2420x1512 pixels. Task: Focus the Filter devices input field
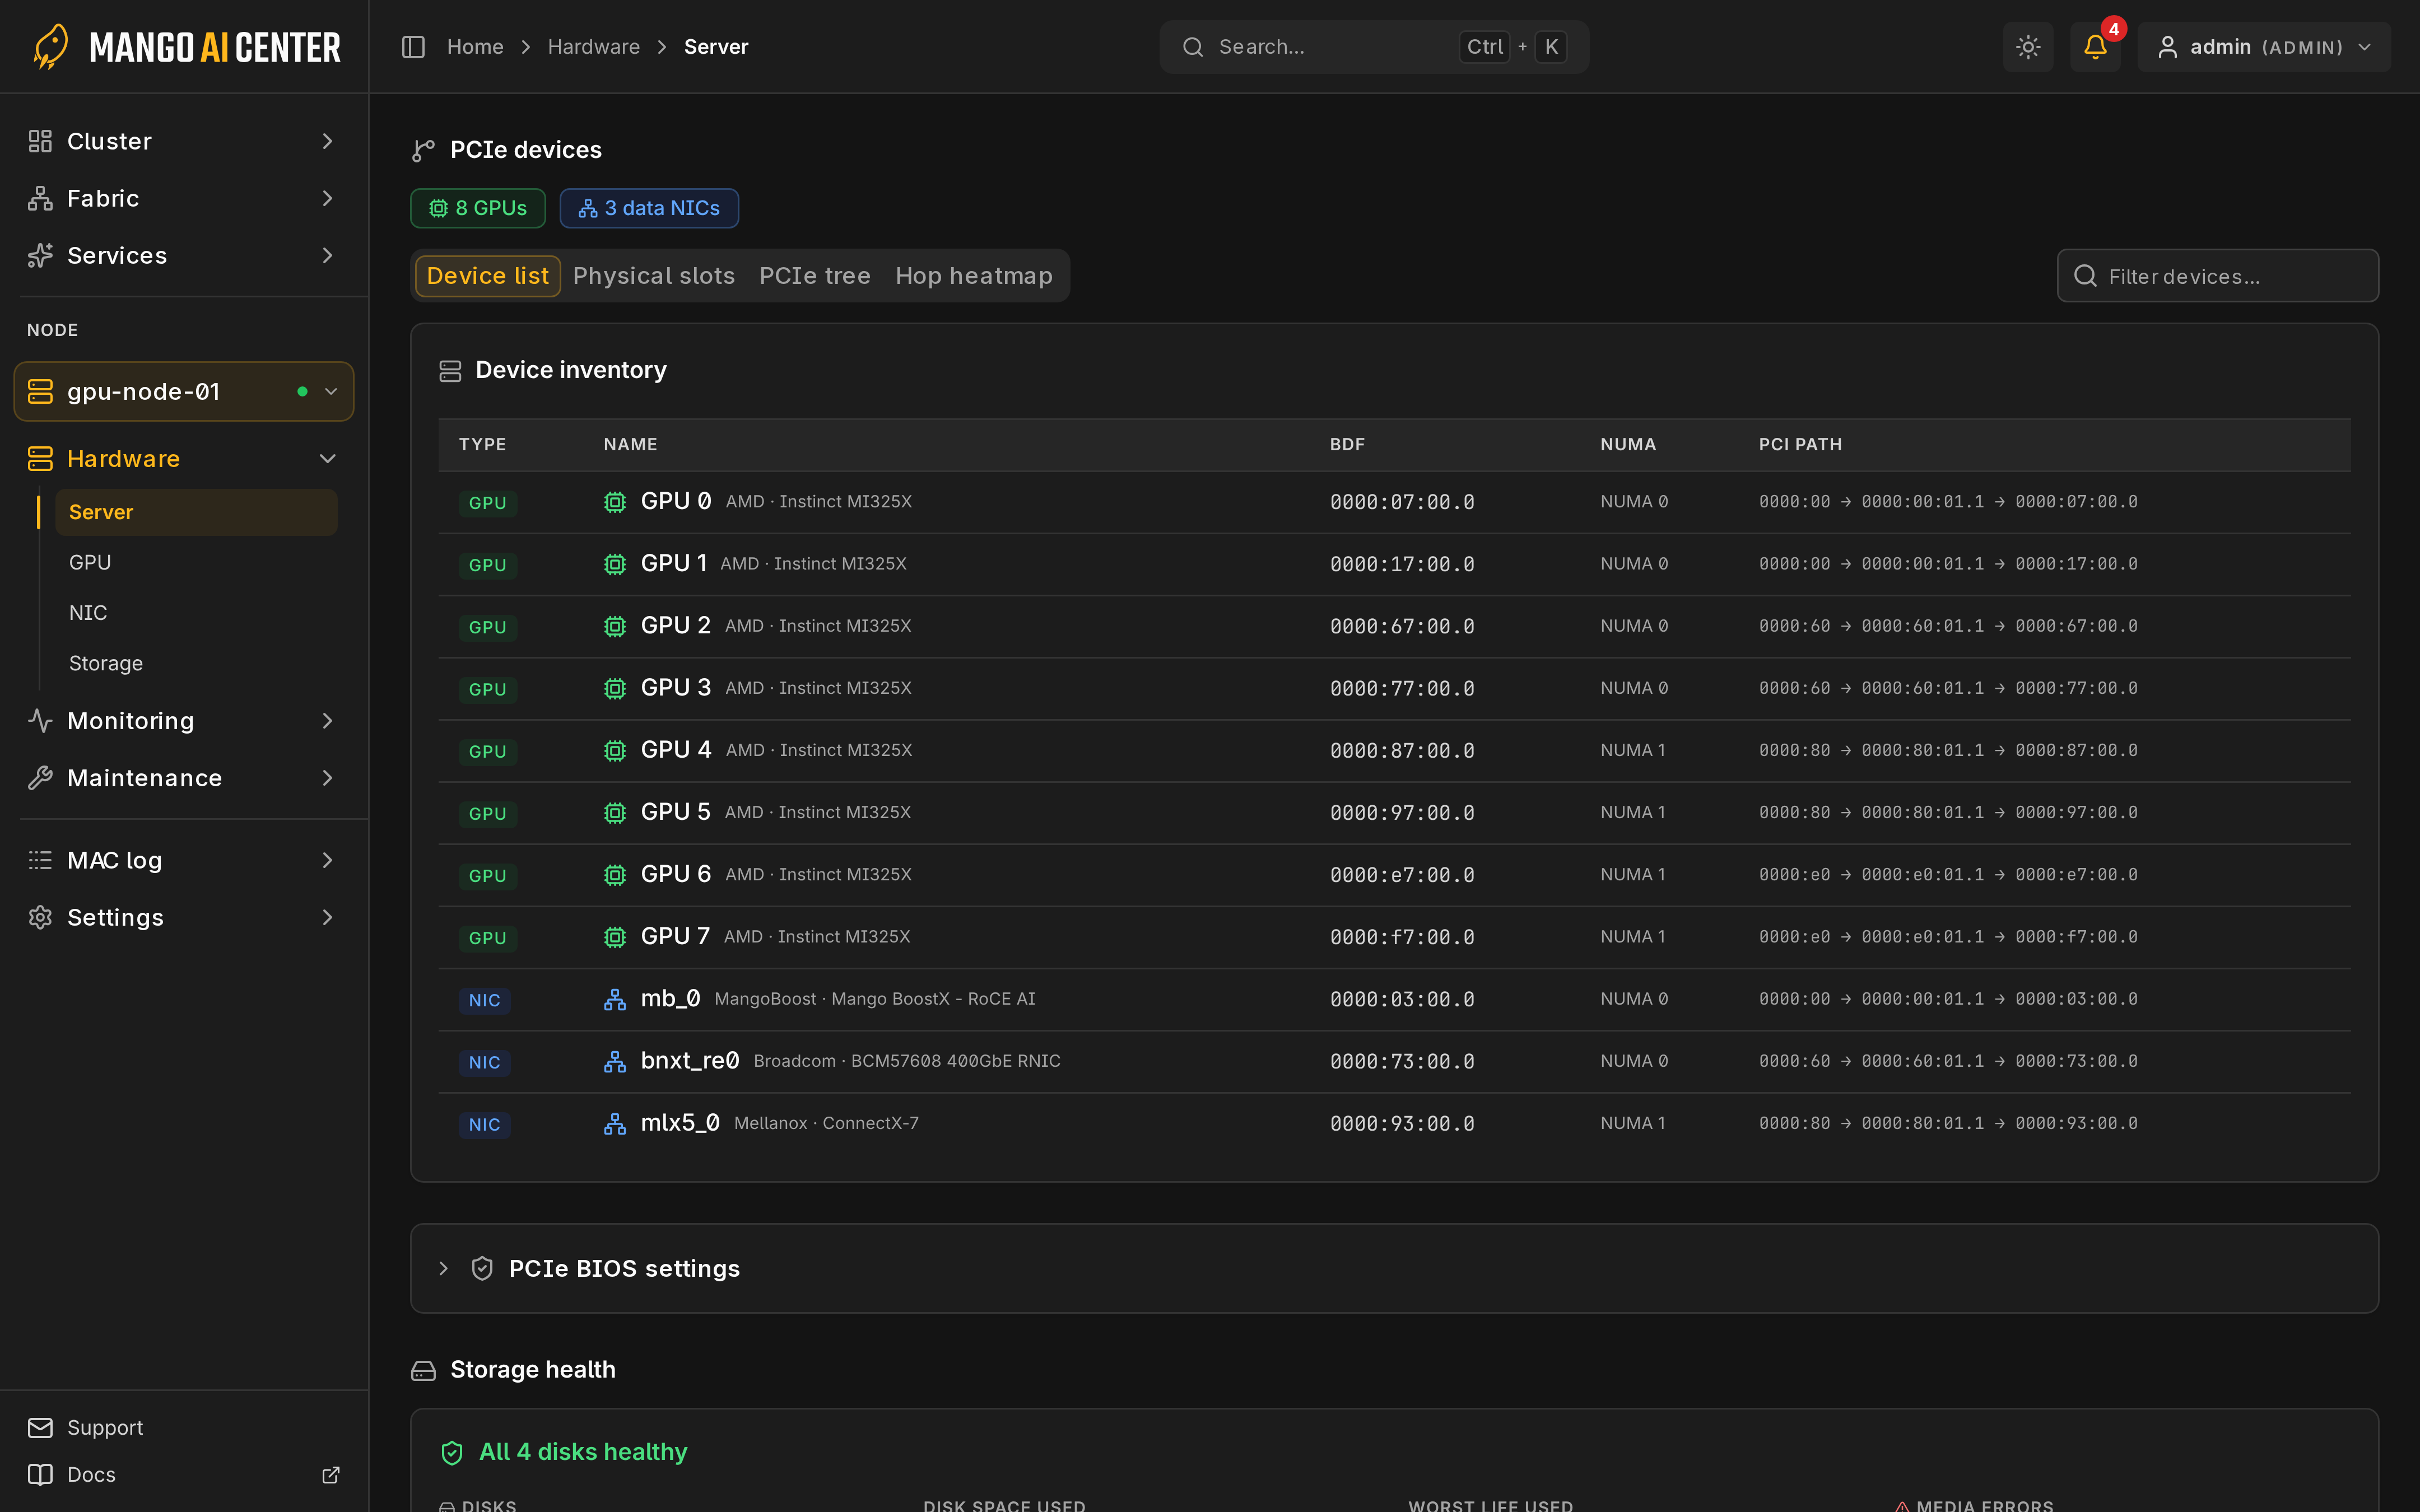(x=2218, y=276)
